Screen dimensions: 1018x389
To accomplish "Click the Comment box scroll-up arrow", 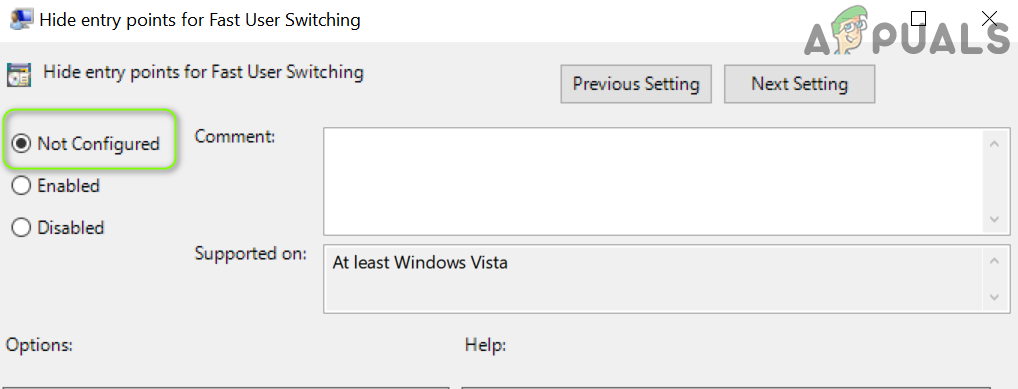I will point(994,144).
